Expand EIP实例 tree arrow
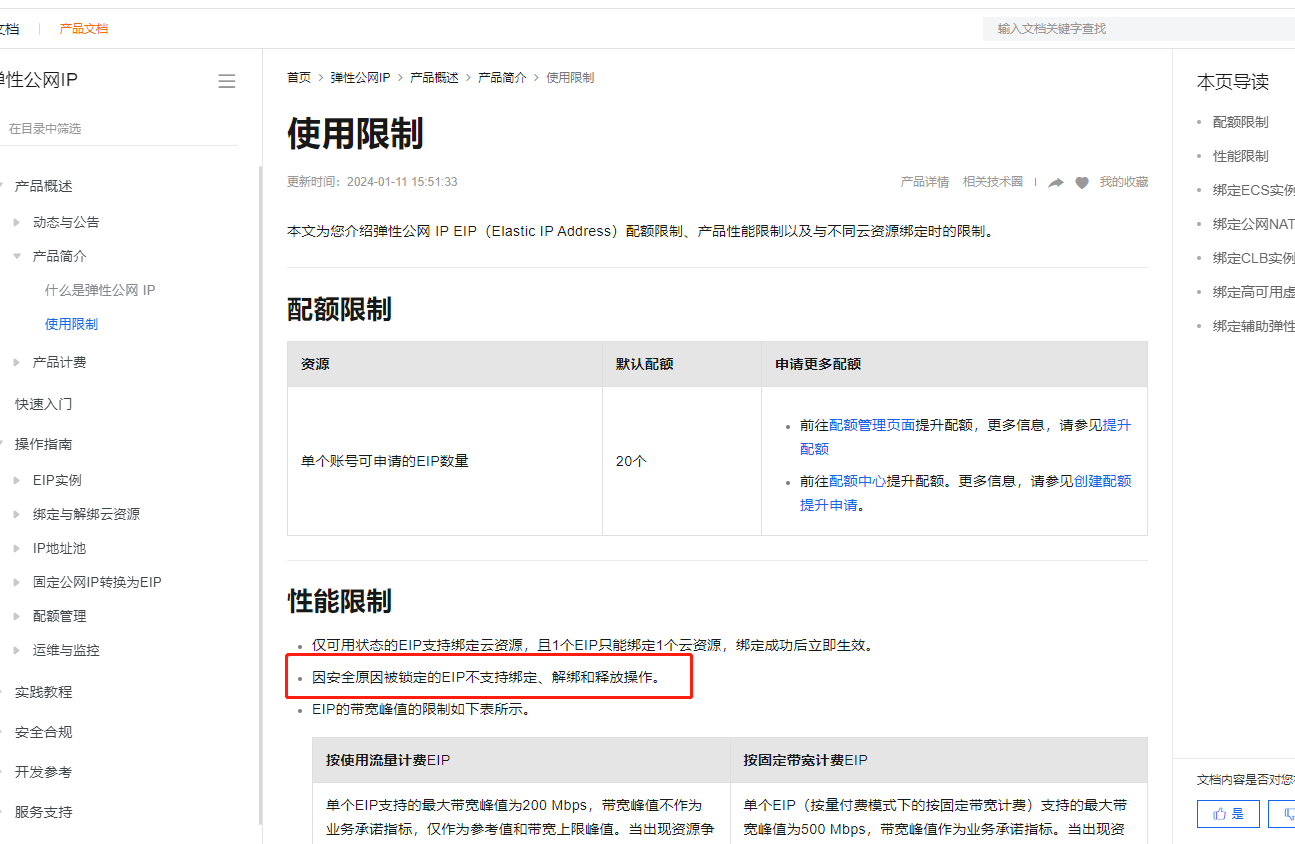The width and height of the screenshot is (1295, 844). 17,480
